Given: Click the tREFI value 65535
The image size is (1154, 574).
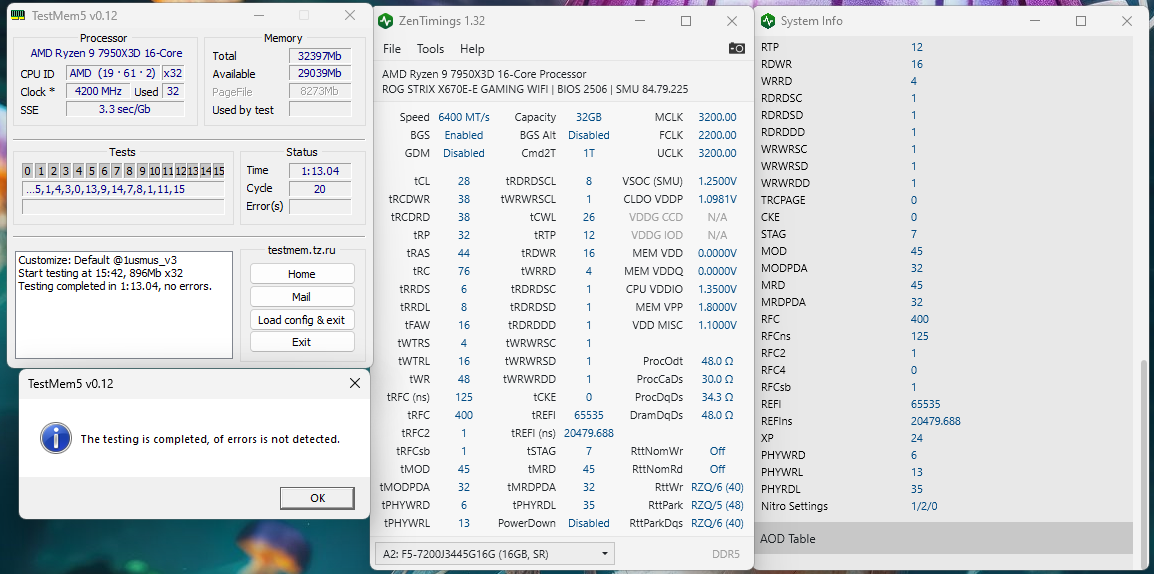Looking at the screenshot, I should (588, 415).
